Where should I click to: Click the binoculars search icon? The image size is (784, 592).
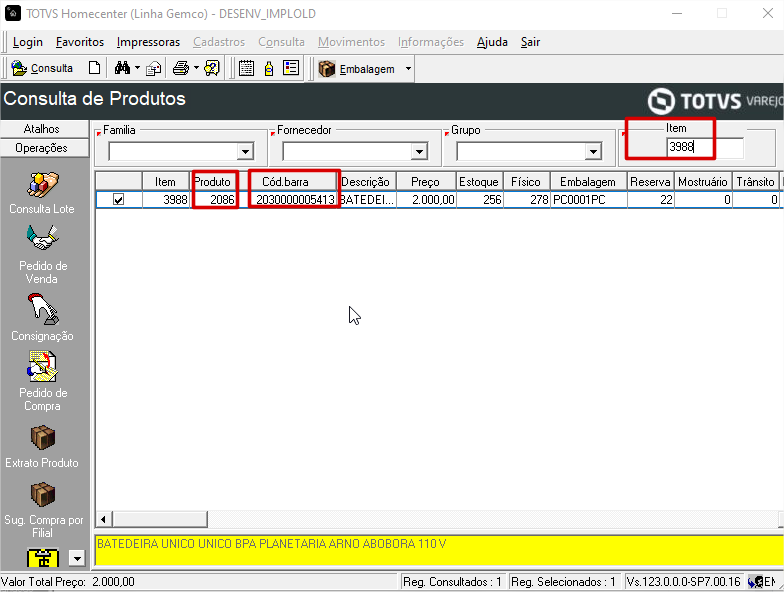(122, 68)
